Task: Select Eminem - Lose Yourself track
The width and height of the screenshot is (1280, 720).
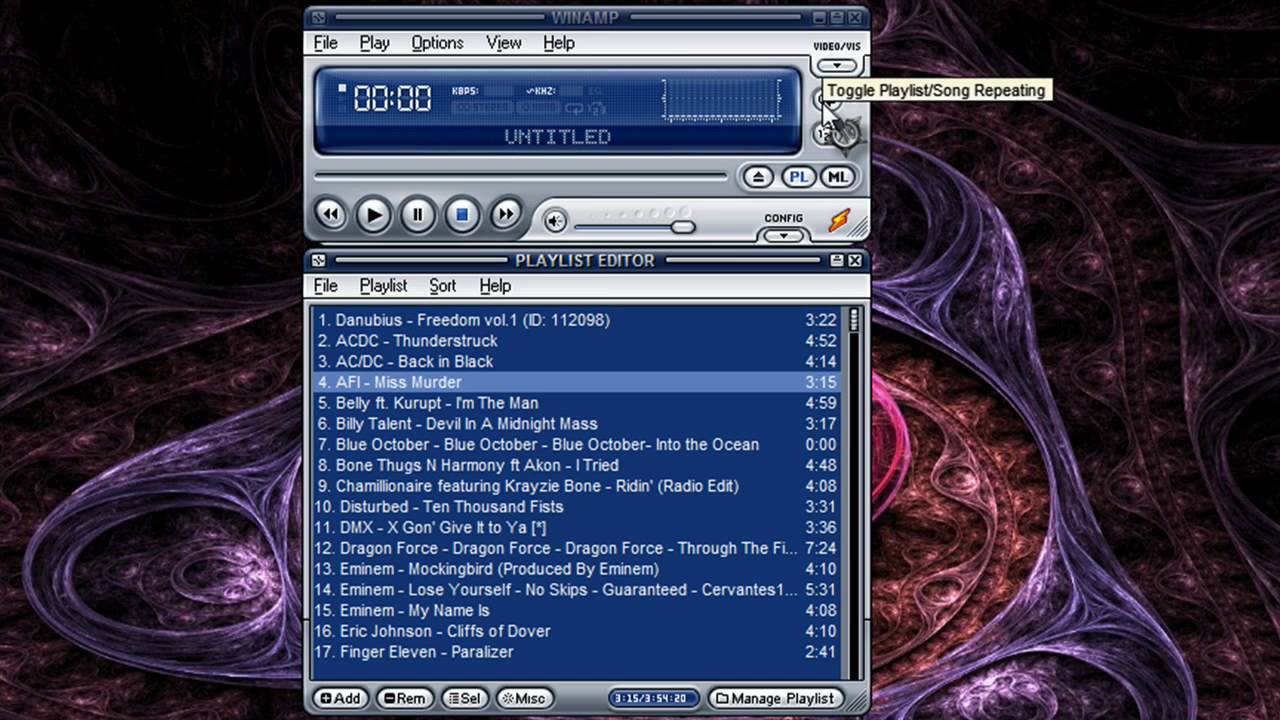Action: tap(577, 590)
